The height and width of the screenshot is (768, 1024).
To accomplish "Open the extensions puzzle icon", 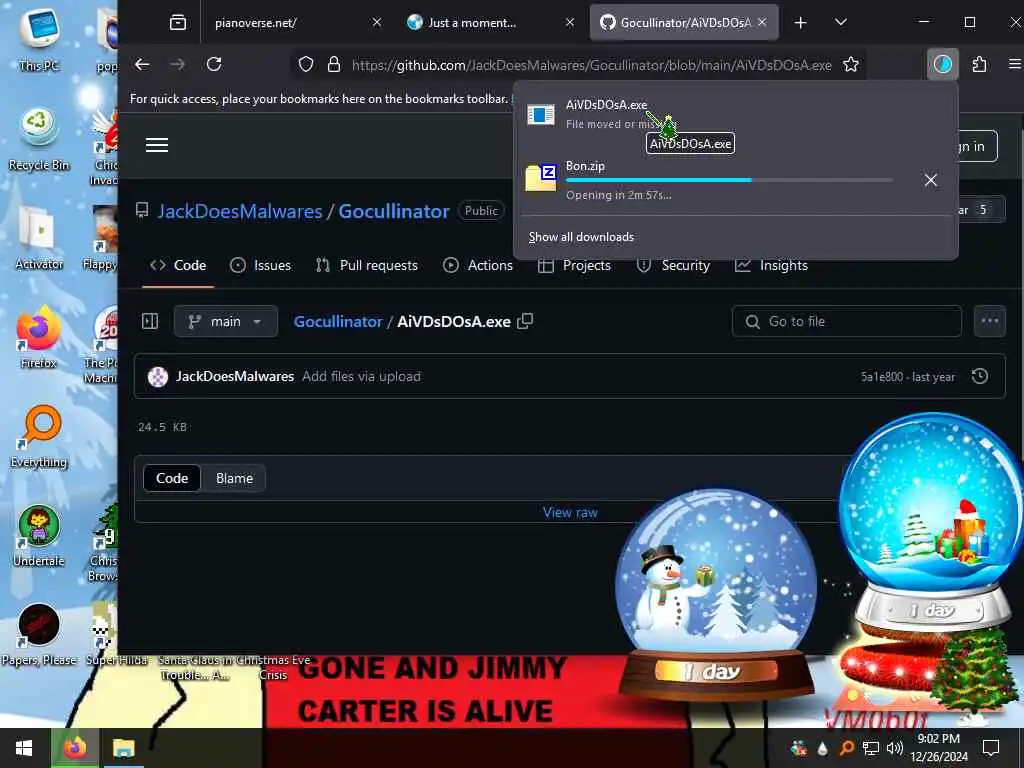I will (979, 64).
